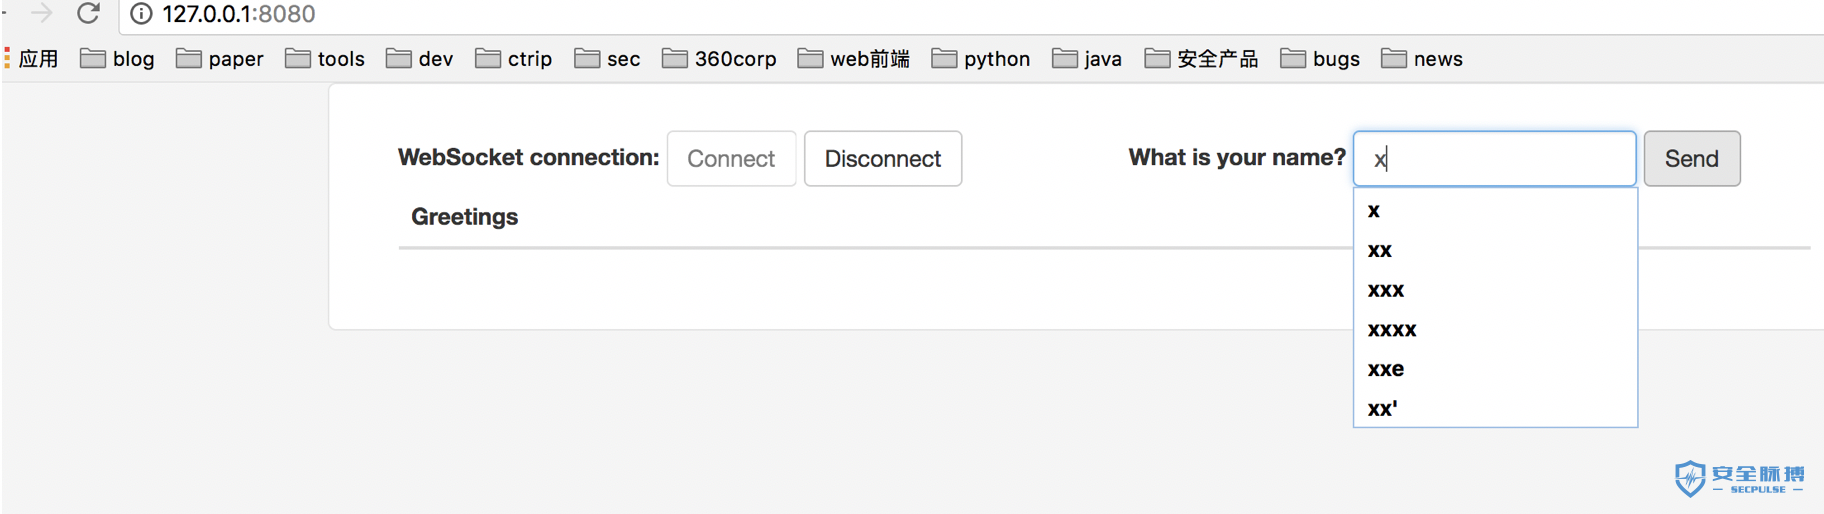
Task: Open the blog bookmarks folder
Action: click(x=117, y=59)
